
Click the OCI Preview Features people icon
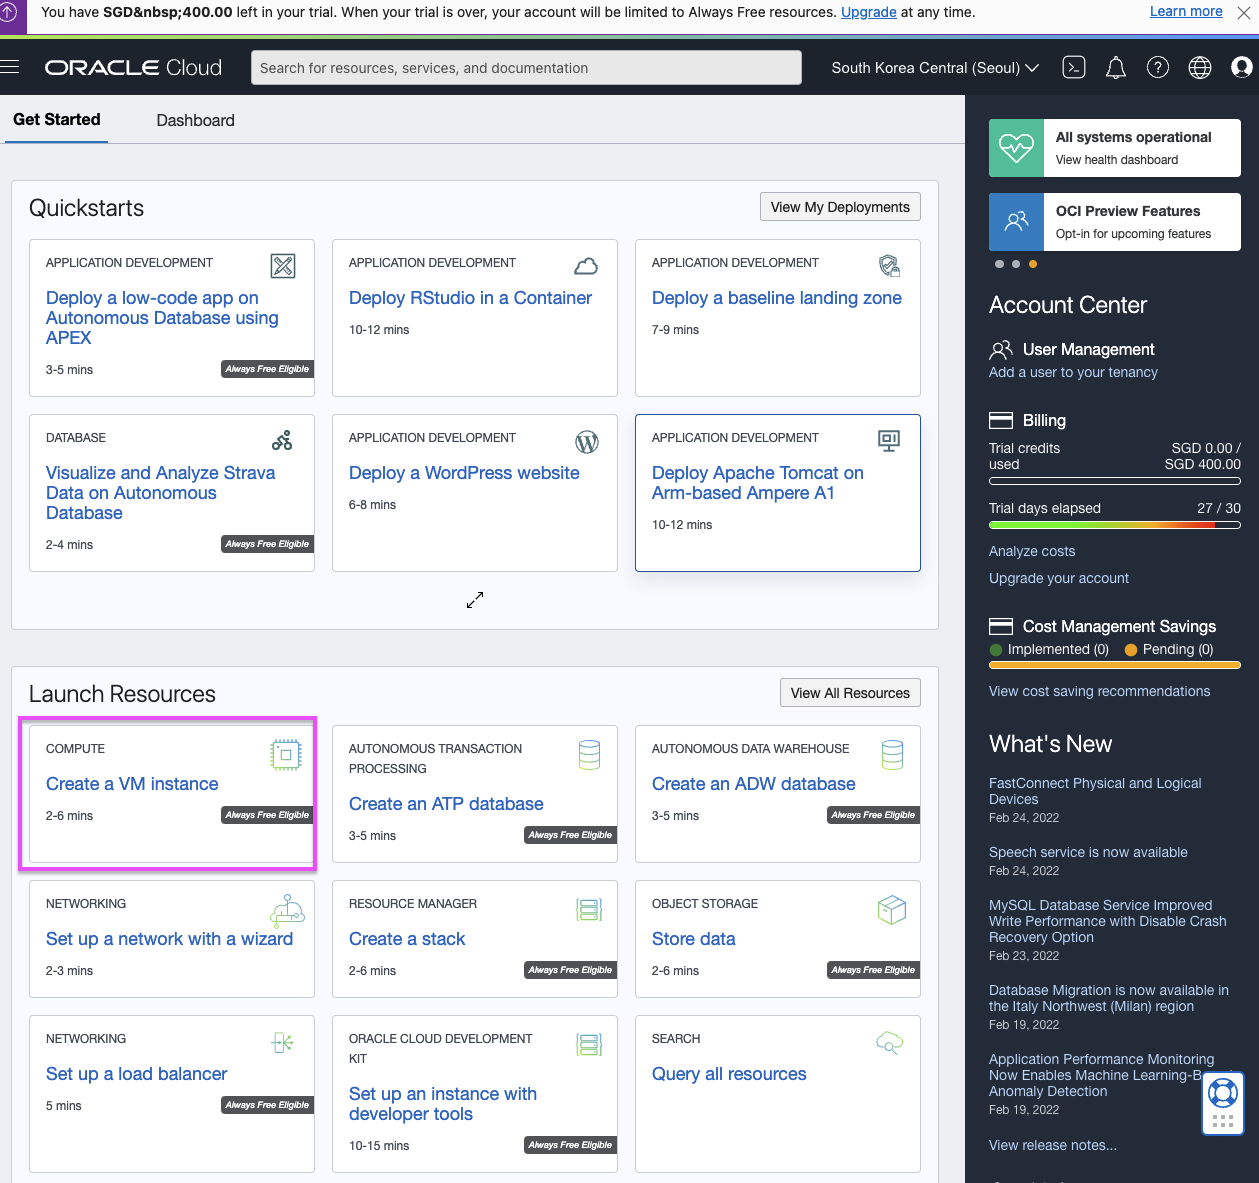tap(1016, 221)
